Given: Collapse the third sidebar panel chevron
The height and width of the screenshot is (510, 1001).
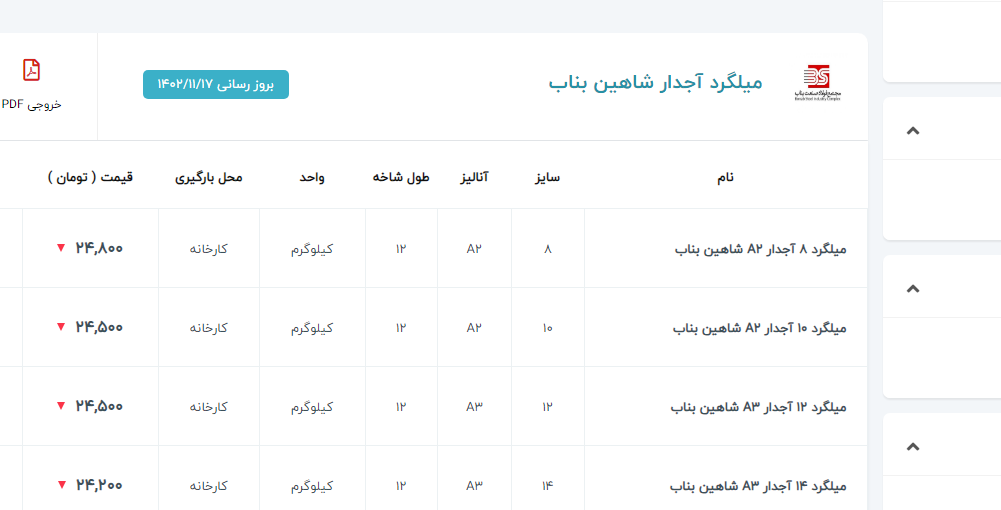Looking at the screenshot, I should (912, 446).
